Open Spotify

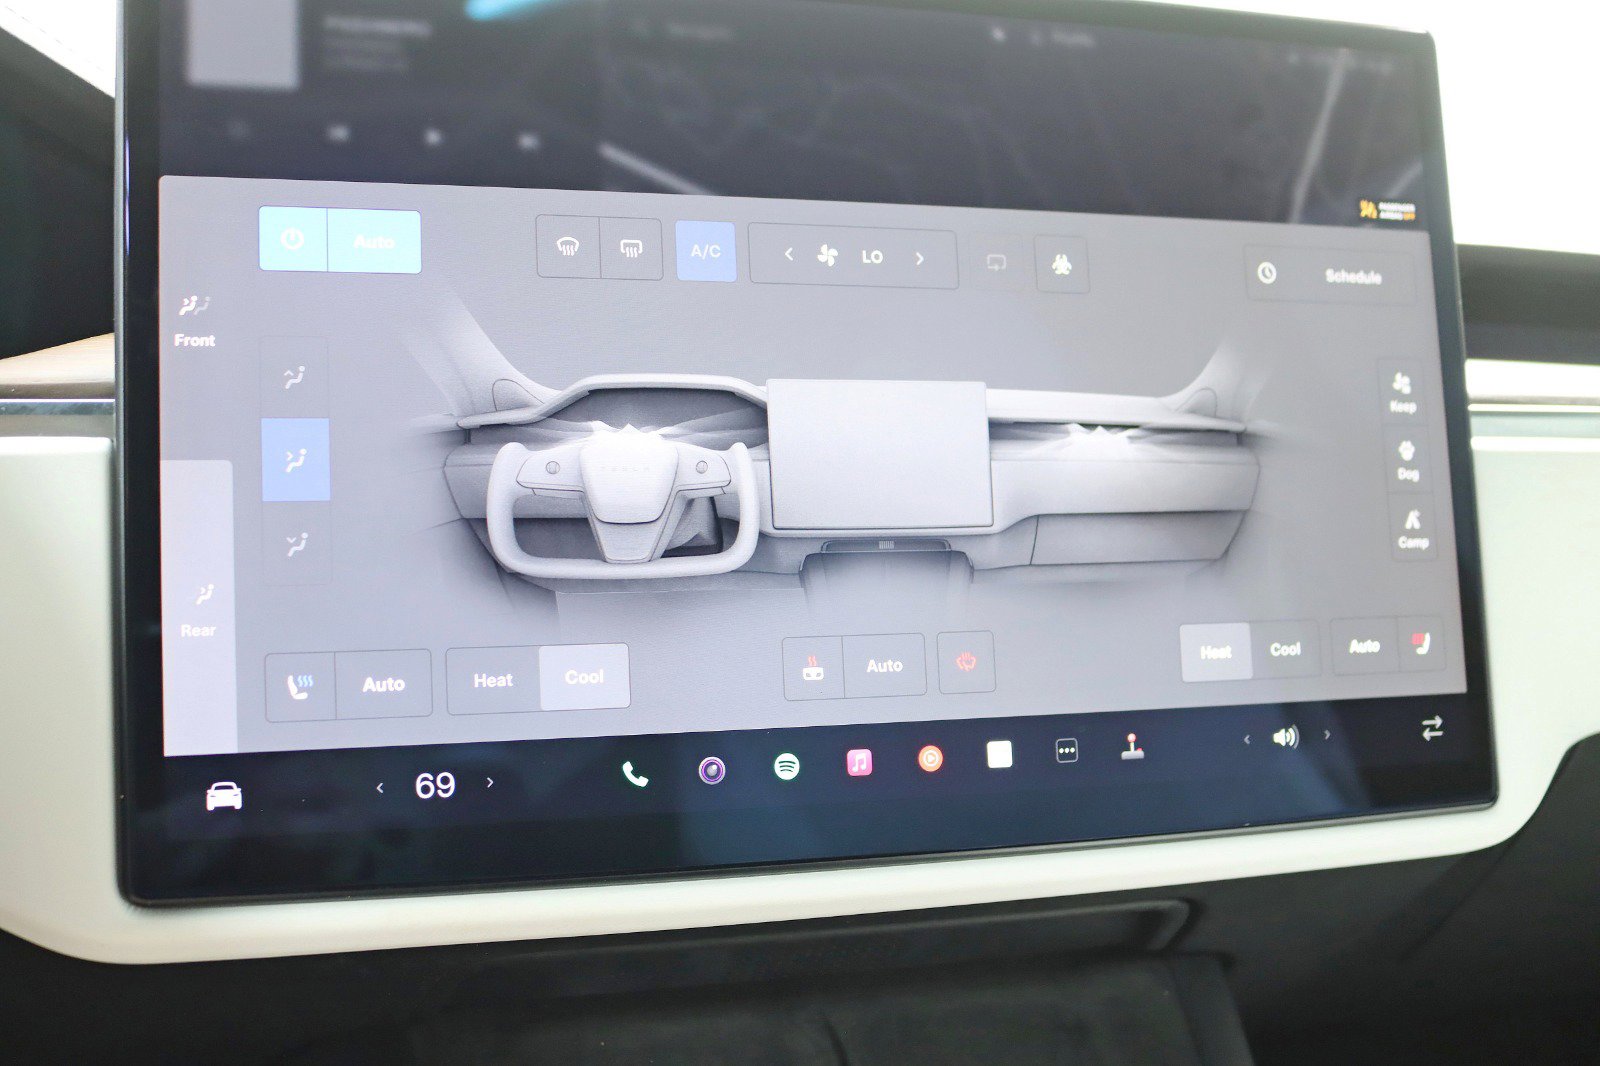787,767
